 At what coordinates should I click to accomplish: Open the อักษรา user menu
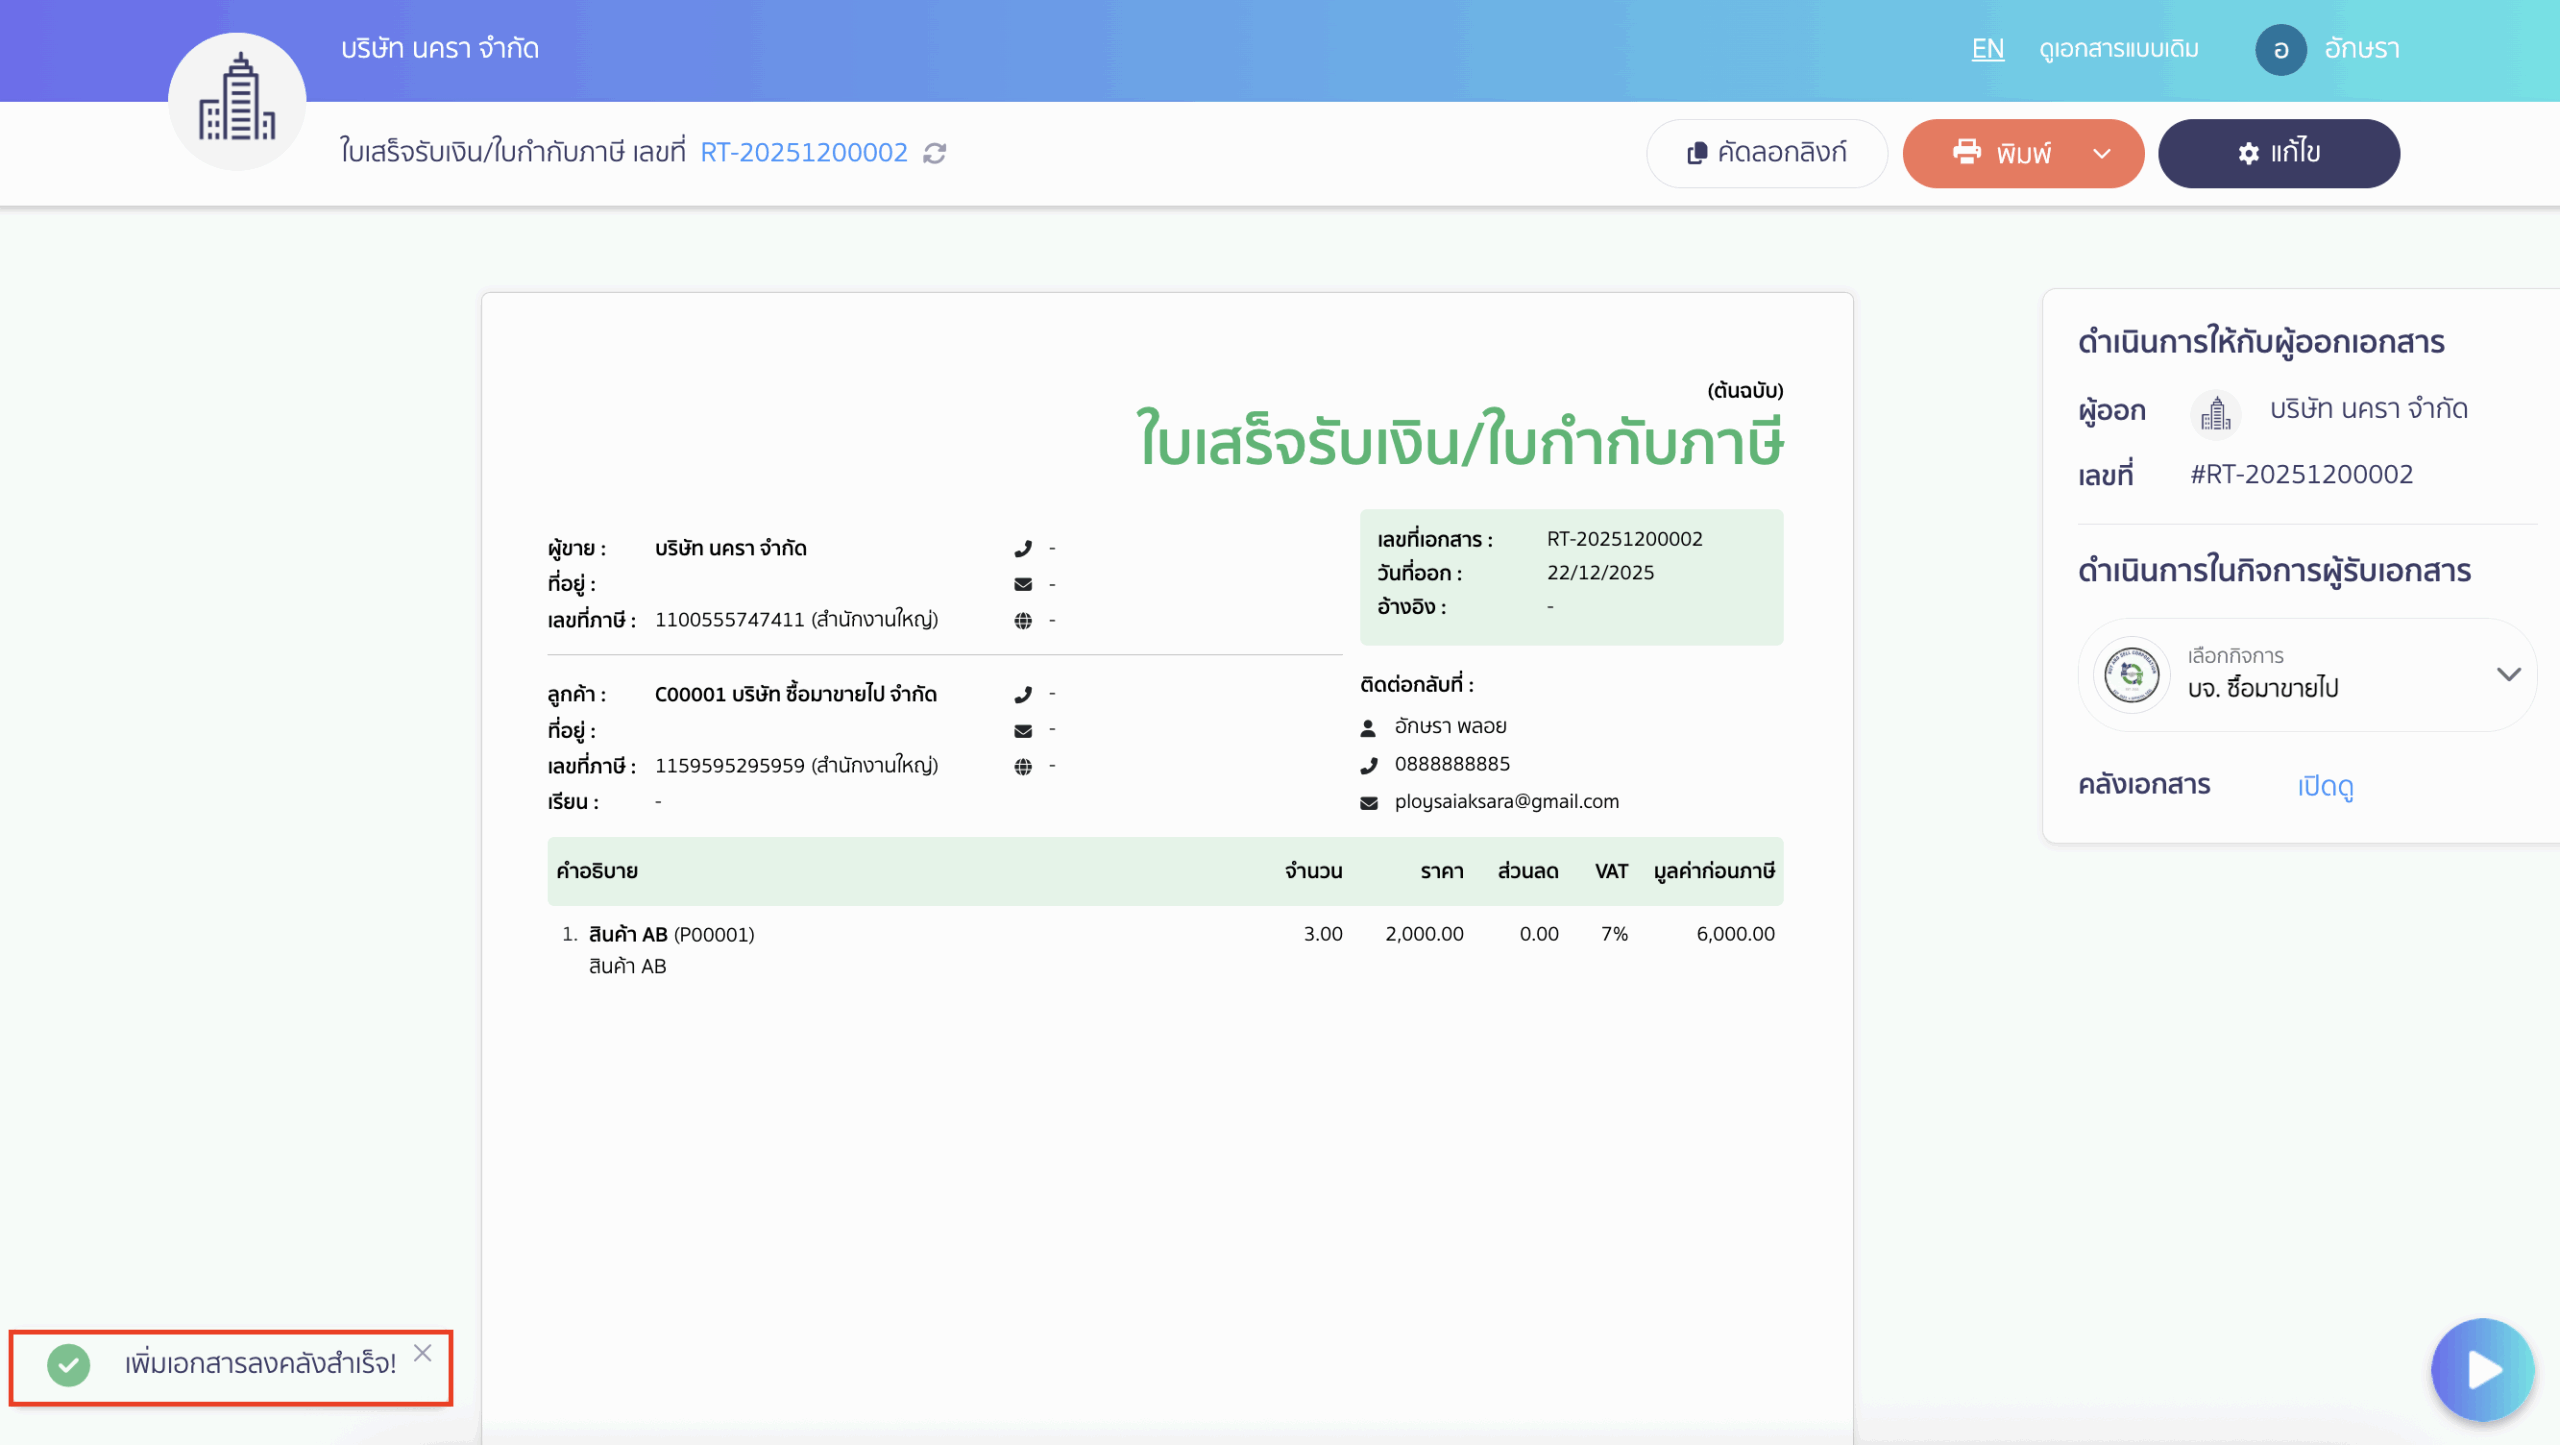pyautogui.click(x=2360, y=49)
